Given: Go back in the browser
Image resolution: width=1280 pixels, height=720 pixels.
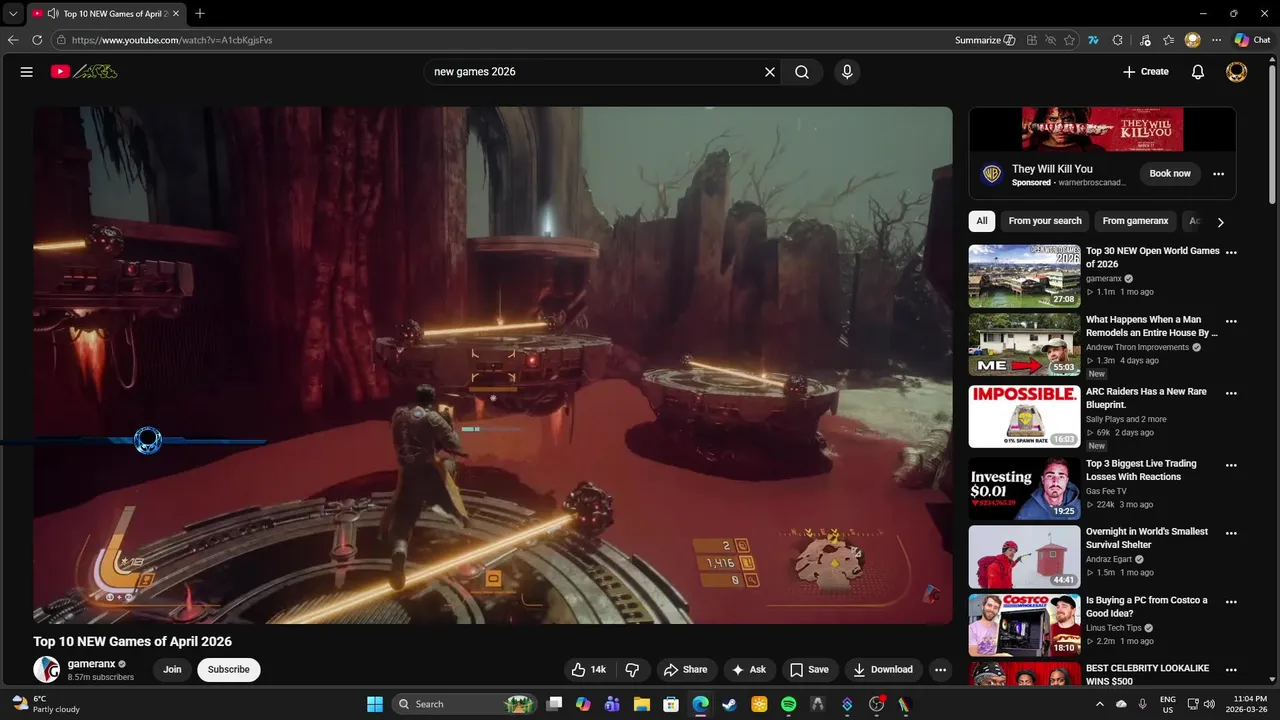Looking at the screenshot, I should pos(13,40).
